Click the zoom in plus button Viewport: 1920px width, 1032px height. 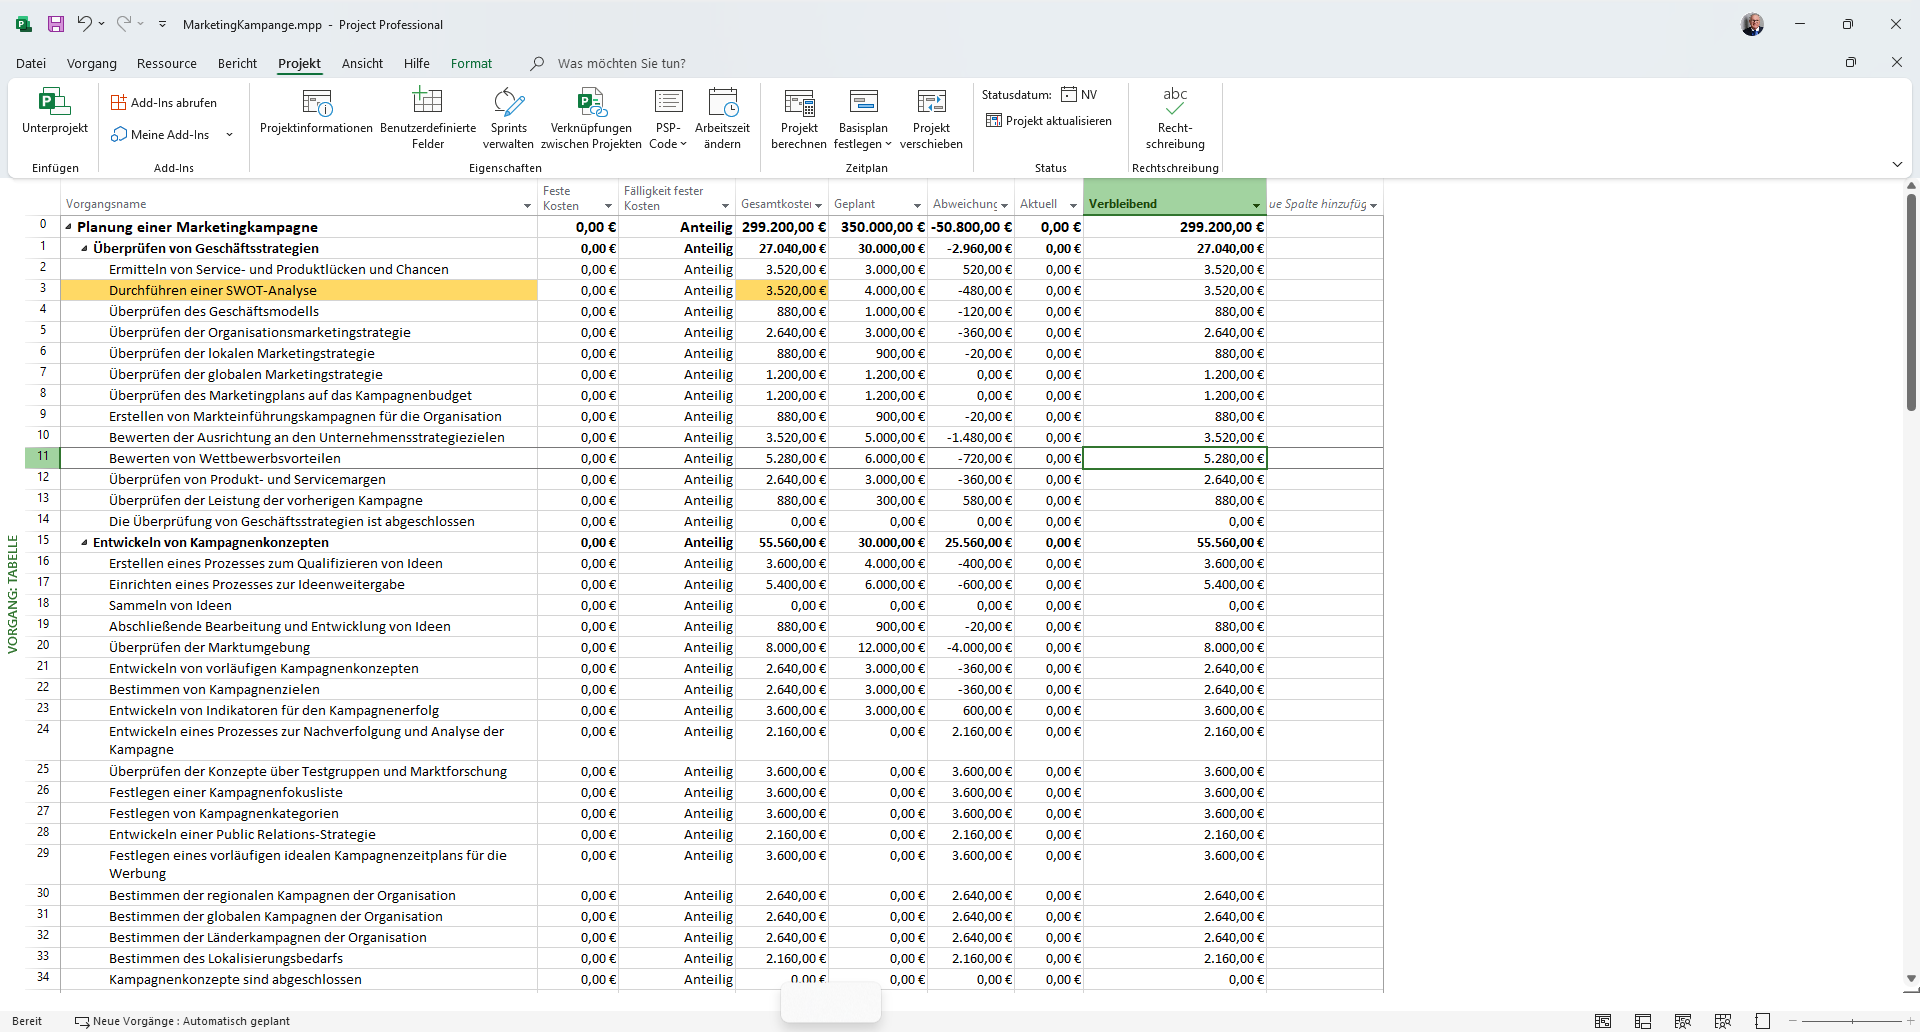(1910, 1021)
